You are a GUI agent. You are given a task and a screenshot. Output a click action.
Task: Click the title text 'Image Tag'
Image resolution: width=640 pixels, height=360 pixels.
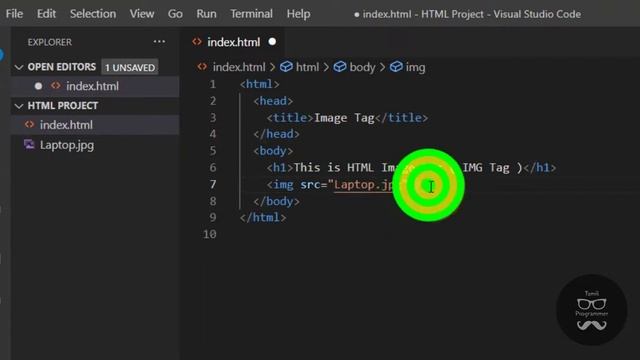(x=344, y=118)
